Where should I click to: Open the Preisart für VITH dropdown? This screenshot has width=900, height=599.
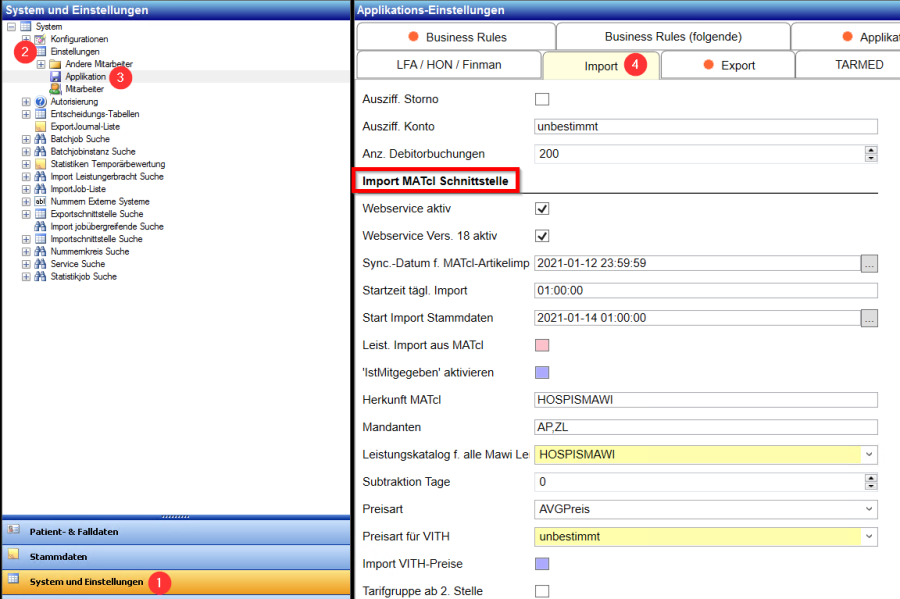click(869, 536)
